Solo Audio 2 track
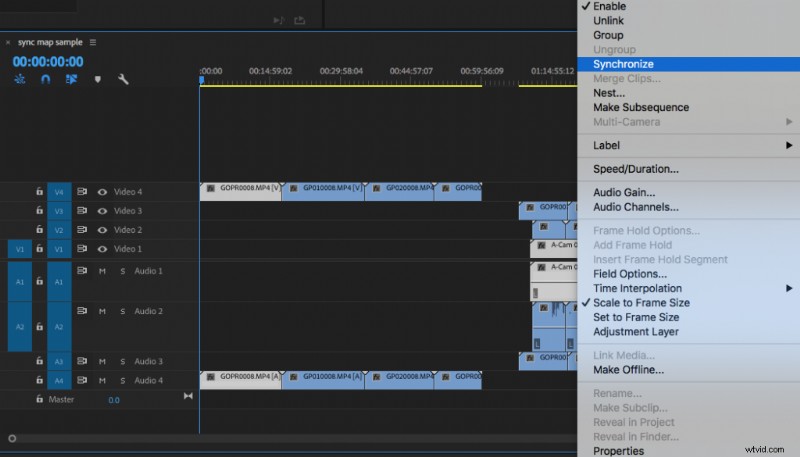800x457 pixels. 122,311
